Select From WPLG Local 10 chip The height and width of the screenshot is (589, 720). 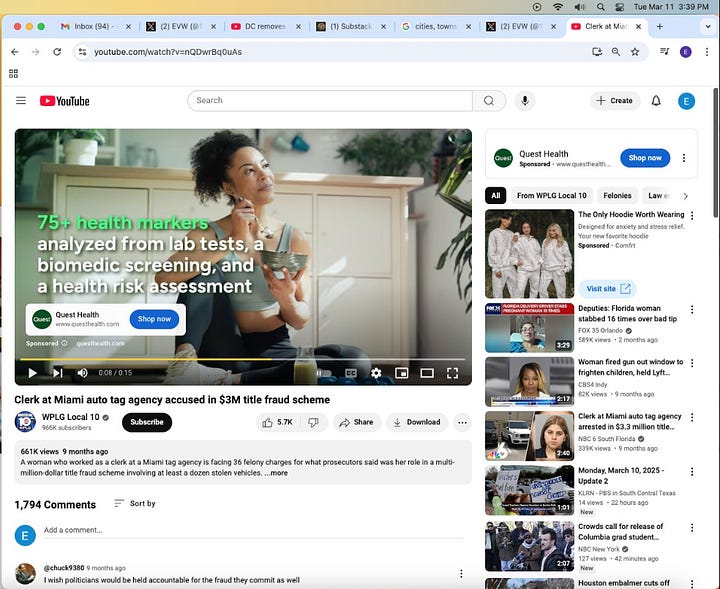(551, 196)
